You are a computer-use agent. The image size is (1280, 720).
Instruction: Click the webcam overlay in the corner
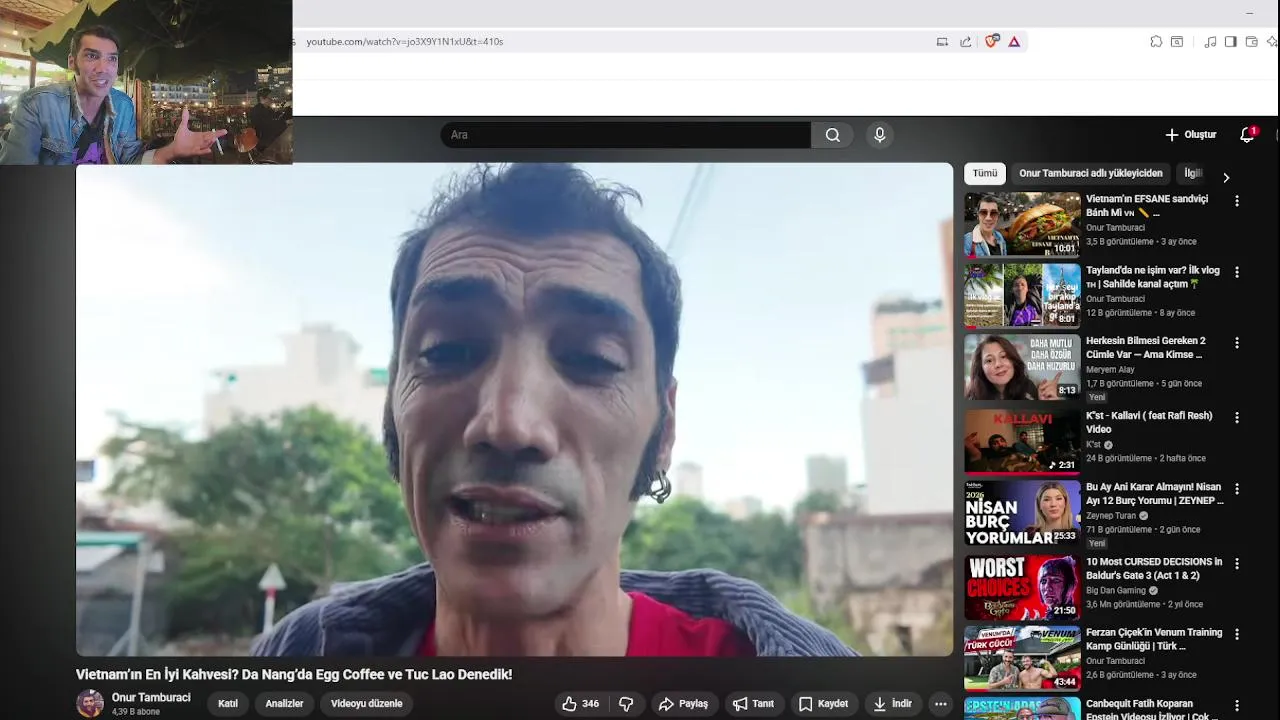(146, 82)
